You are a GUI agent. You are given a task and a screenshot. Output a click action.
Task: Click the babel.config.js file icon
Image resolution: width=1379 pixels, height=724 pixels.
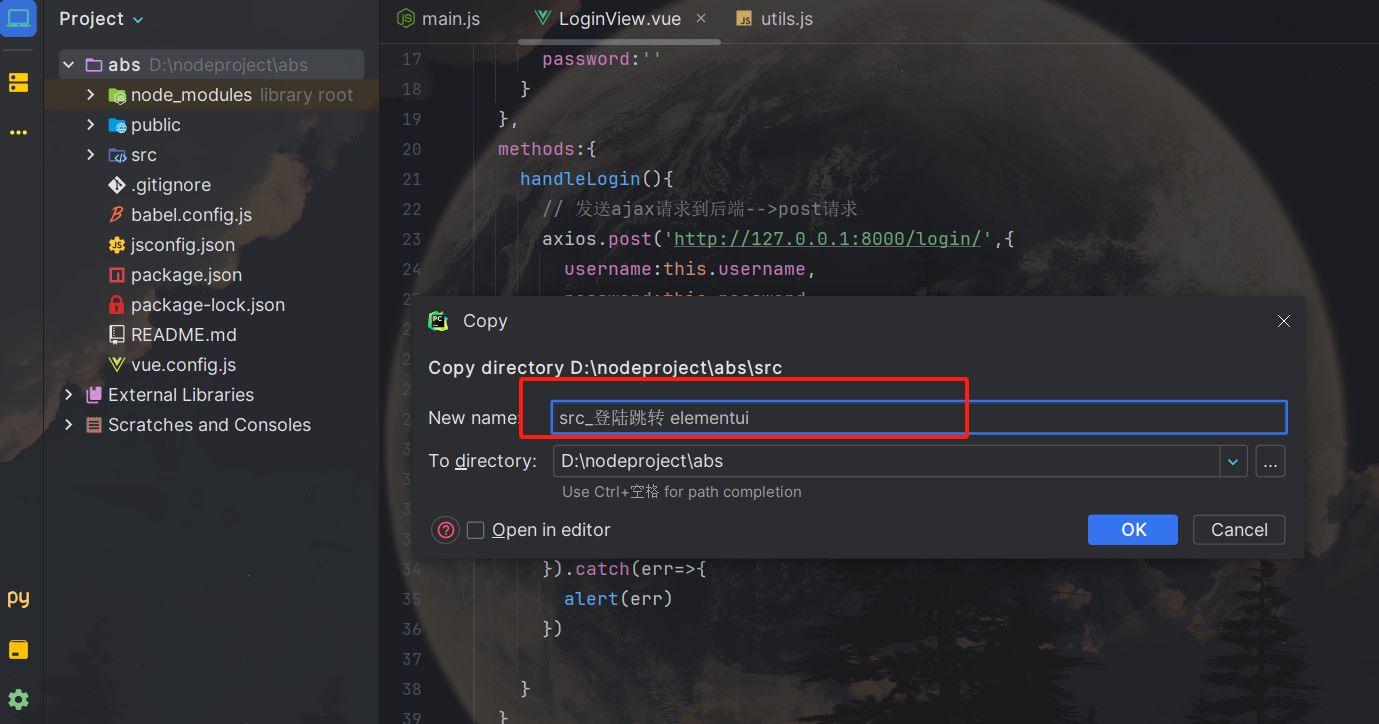[117, 215]
